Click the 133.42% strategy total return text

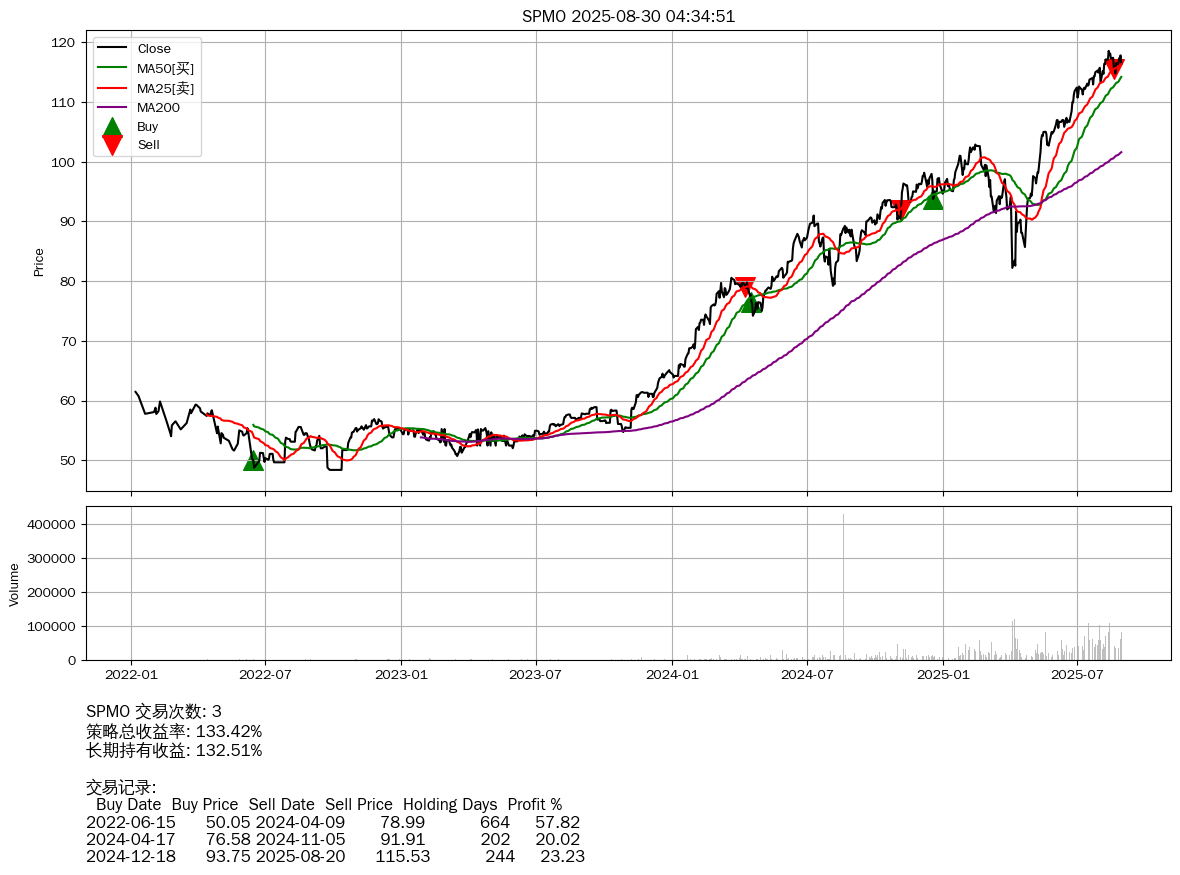pyautogui.click(x=228, y=731)
